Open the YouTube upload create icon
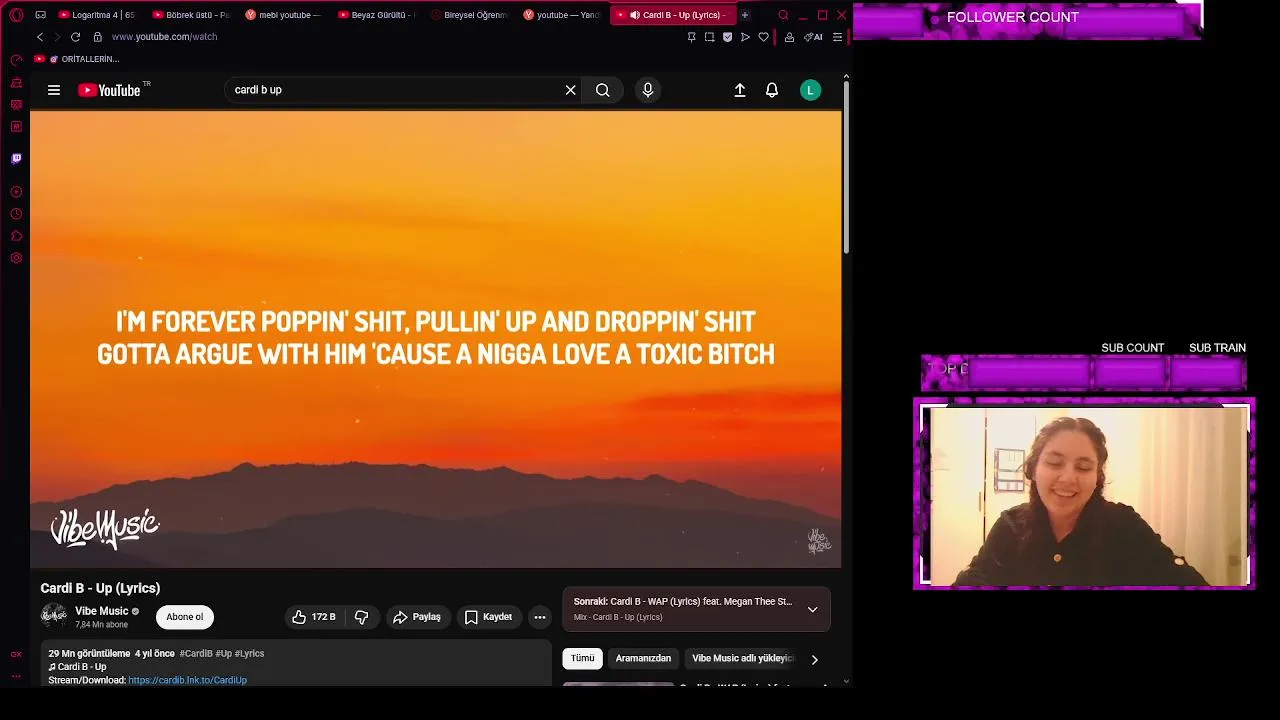 tap(740, 90)
